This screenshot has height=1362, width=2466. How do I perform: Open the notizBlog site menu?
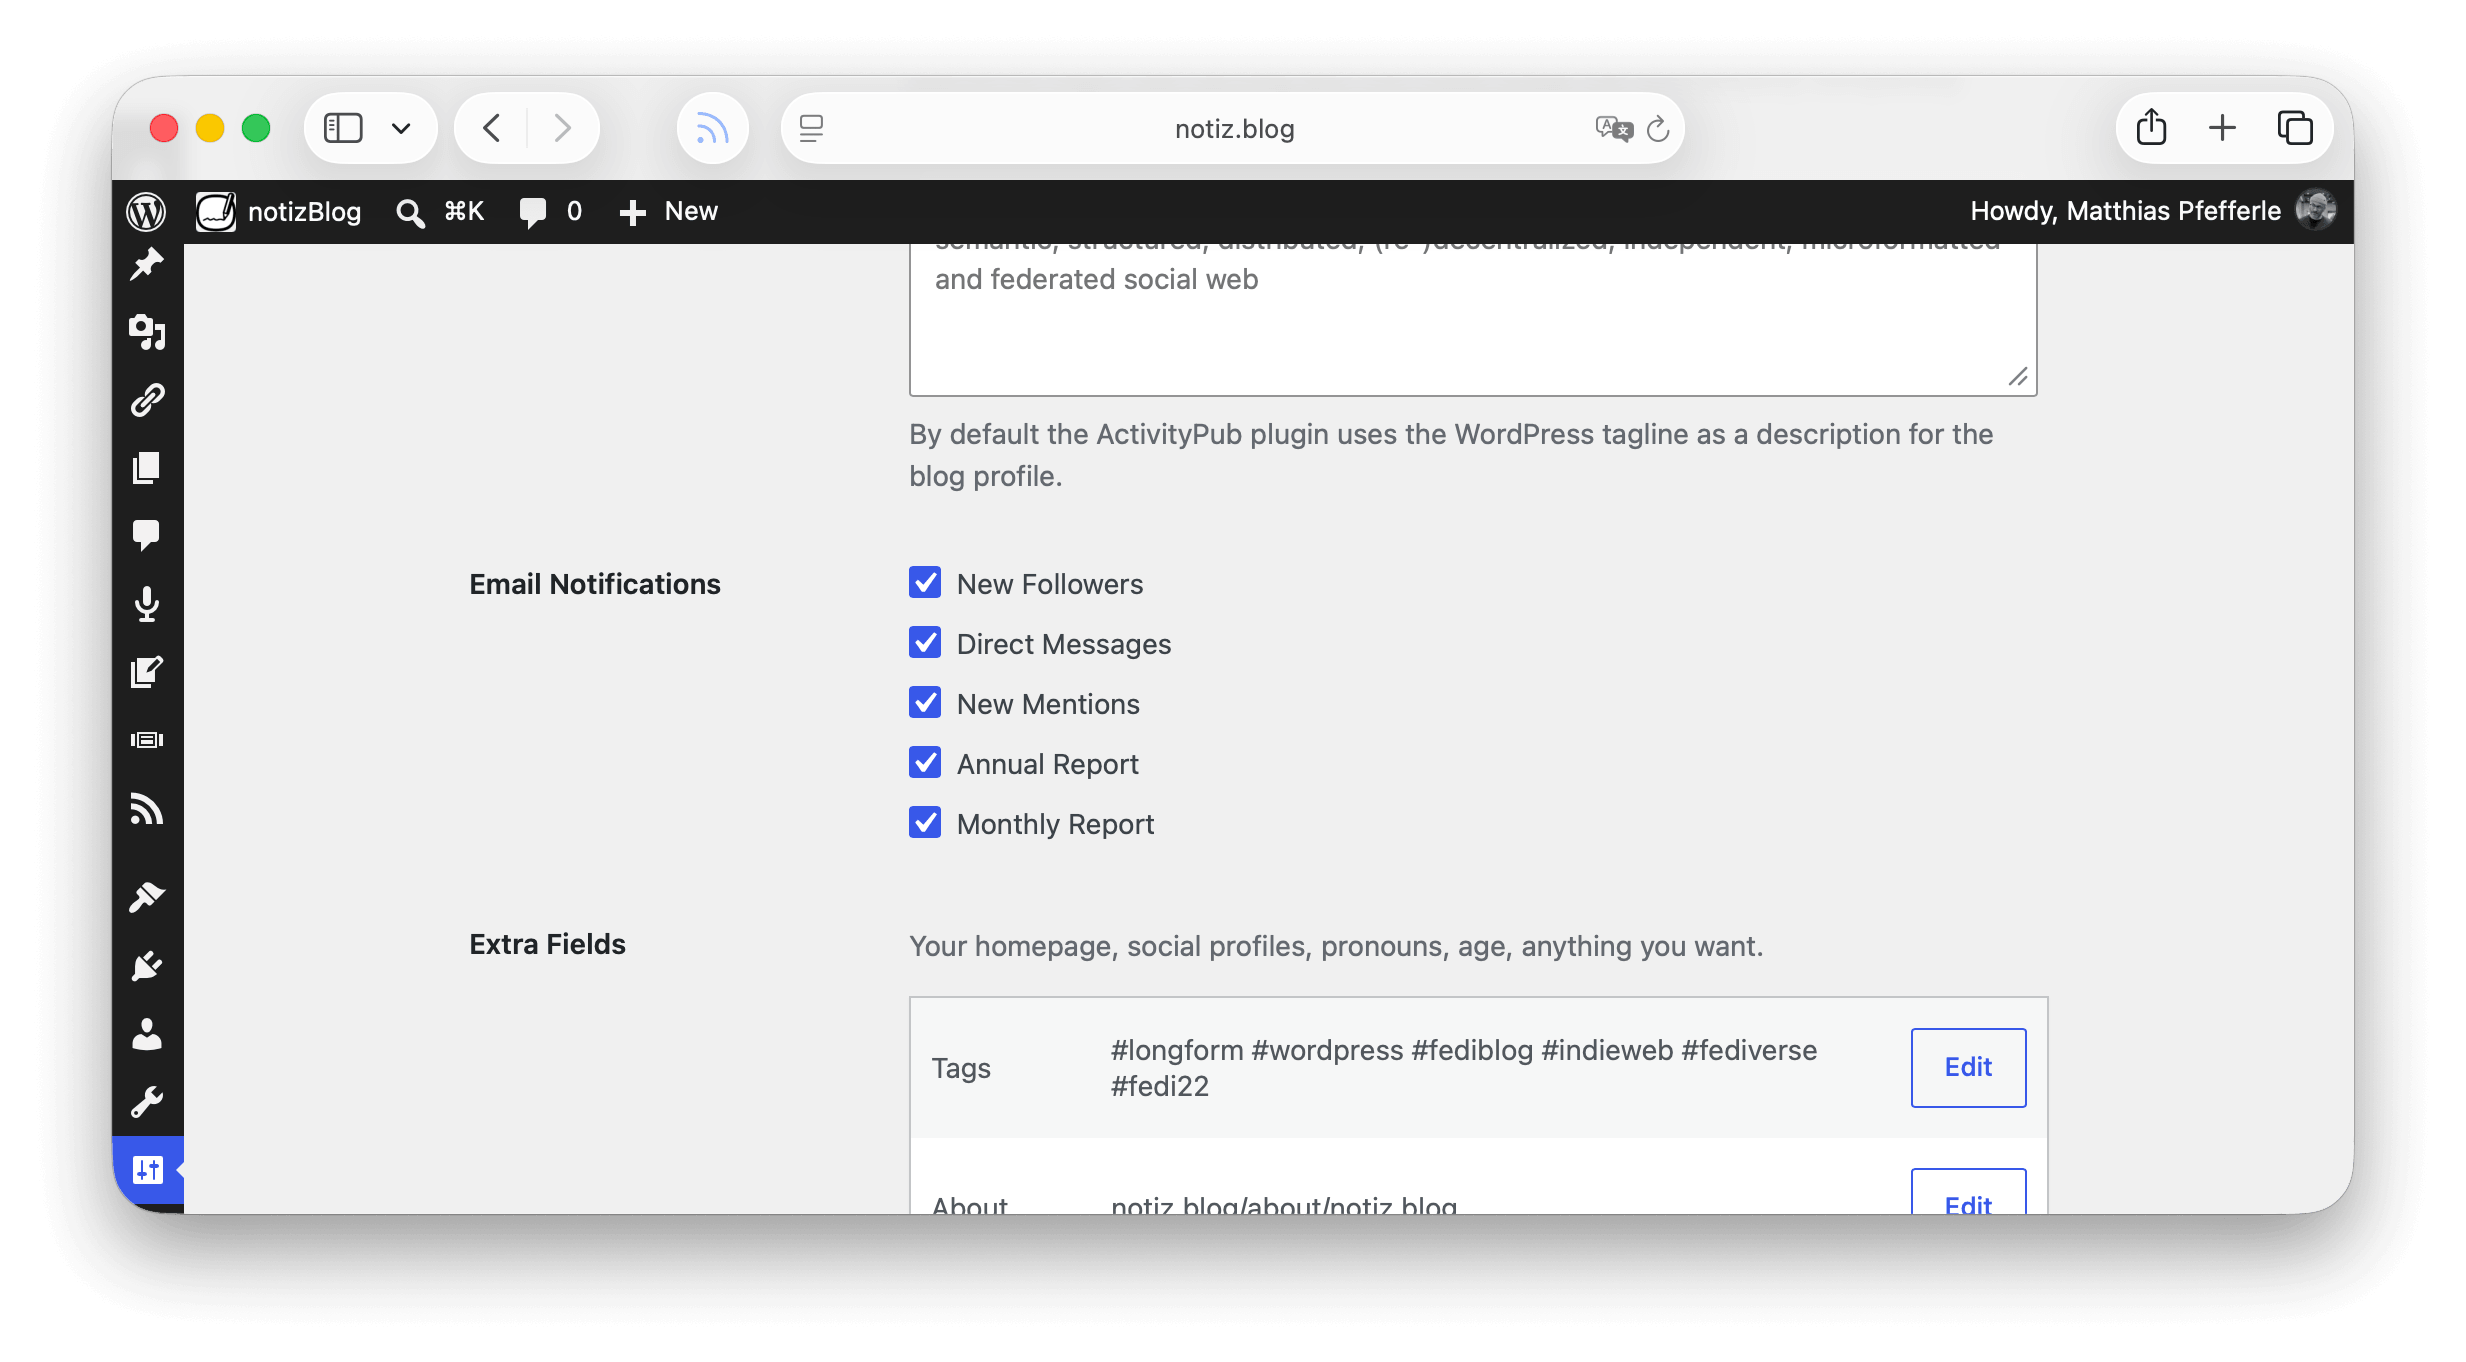point(279,211)
